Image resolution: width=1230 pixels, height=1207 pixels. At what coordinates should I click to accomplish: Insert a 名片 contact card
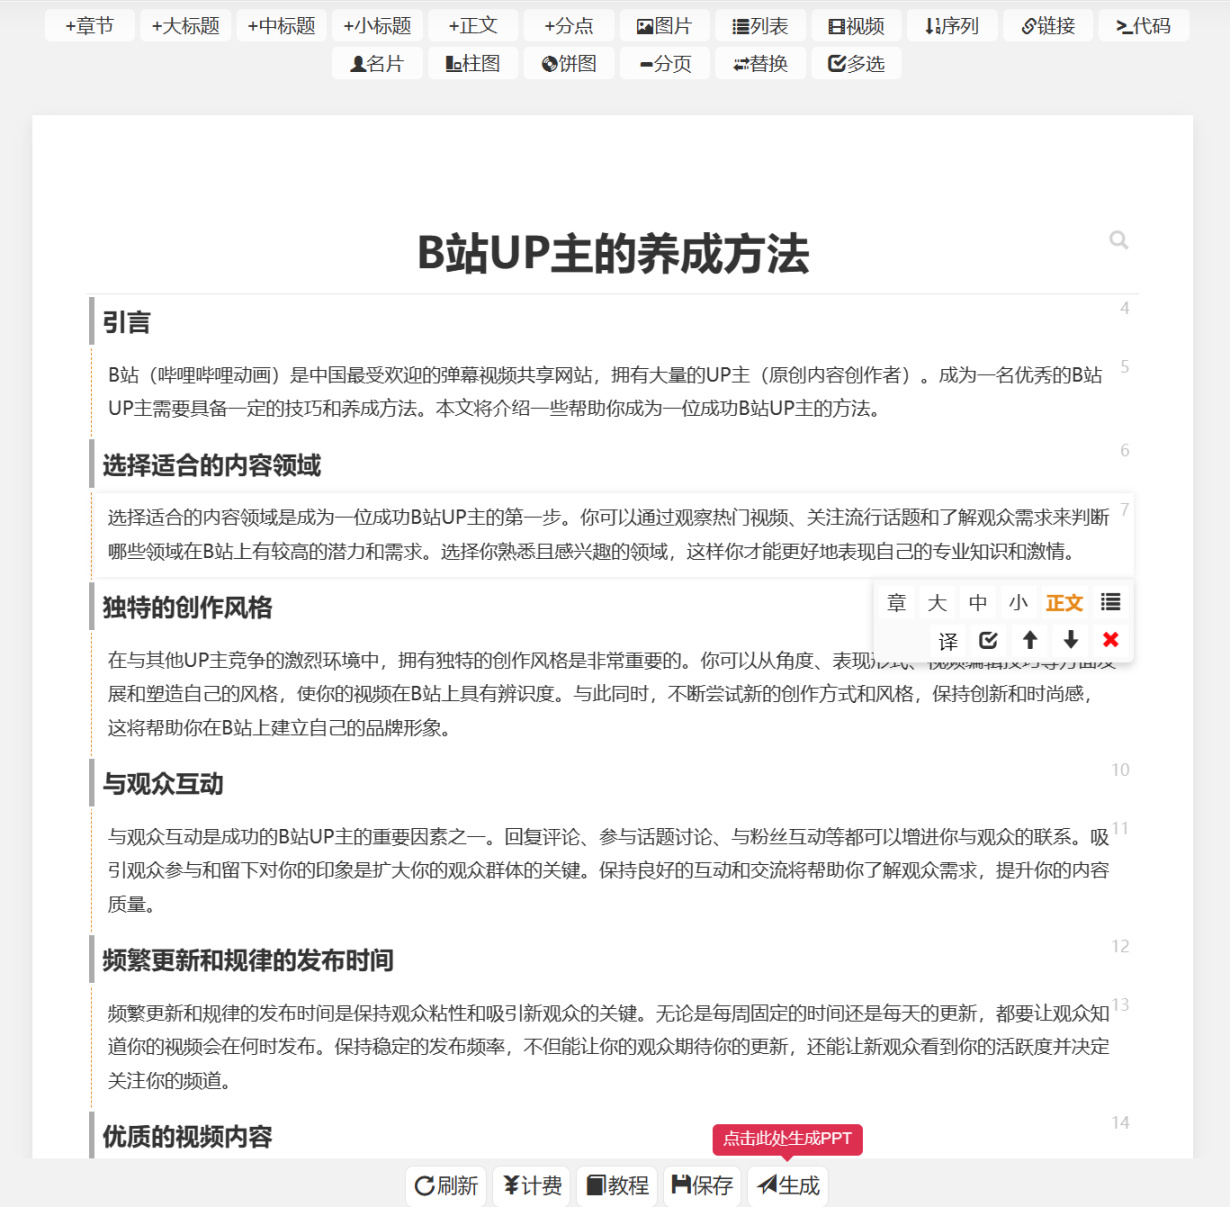[x=377, y=64]
